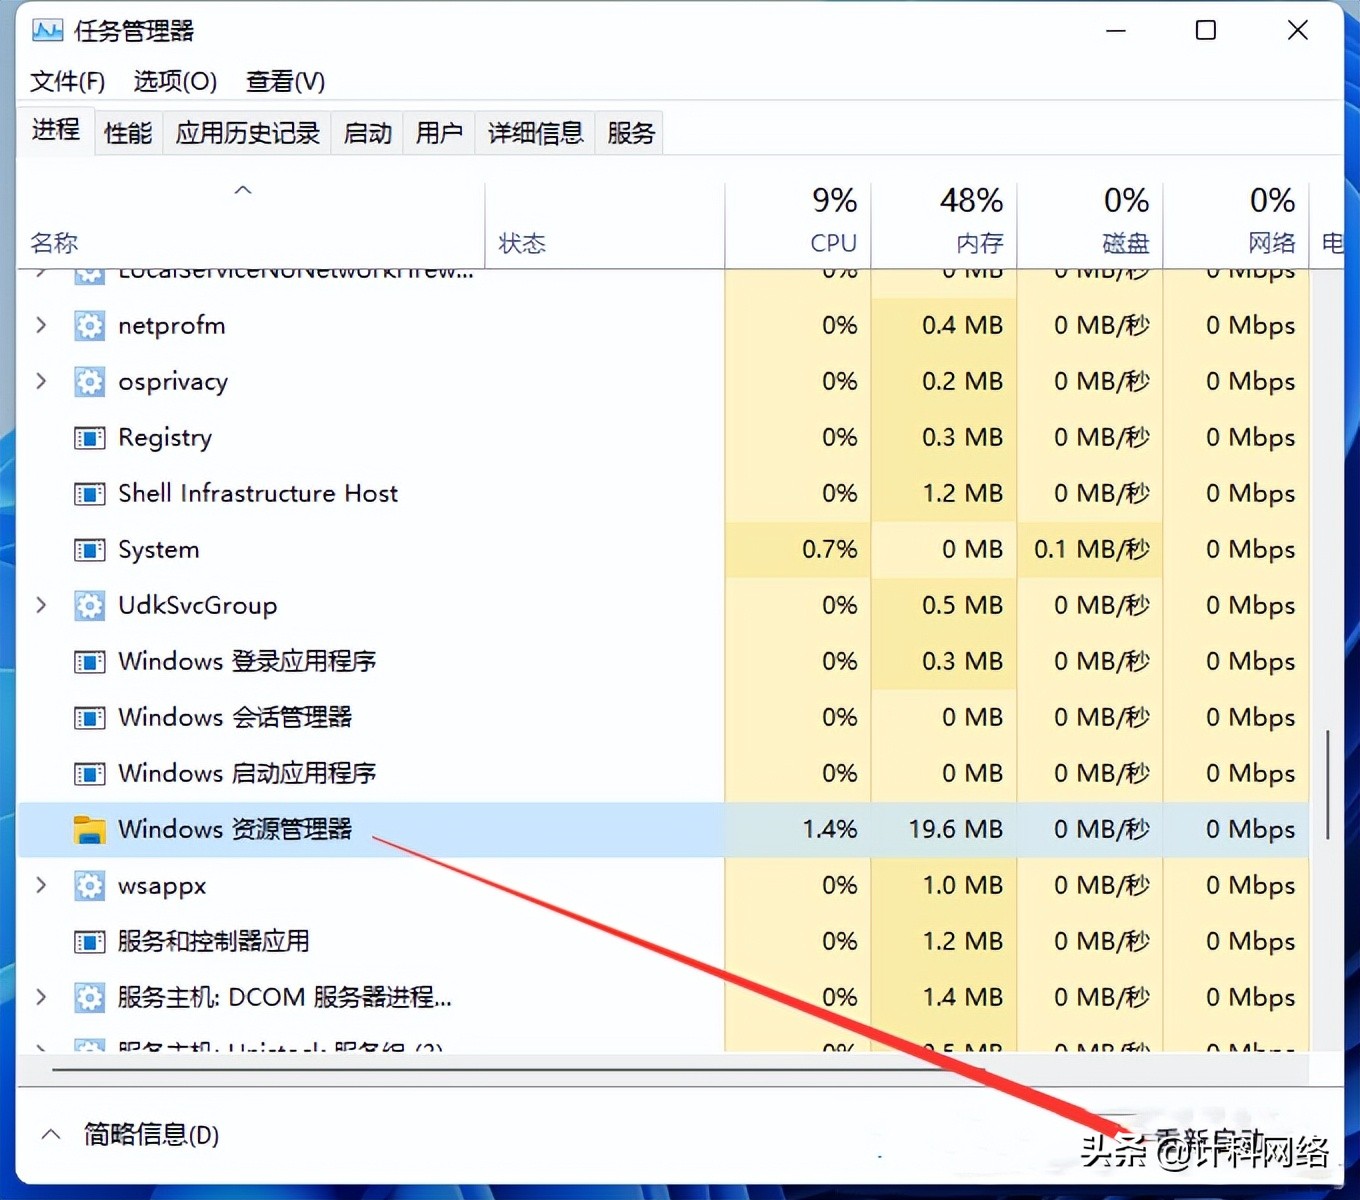Image resolution: width=1360 pixels, height=1200 pixels.
Task: Expand 服务主机: DCOM 服务器进程
Action: [x=41, y=997]
